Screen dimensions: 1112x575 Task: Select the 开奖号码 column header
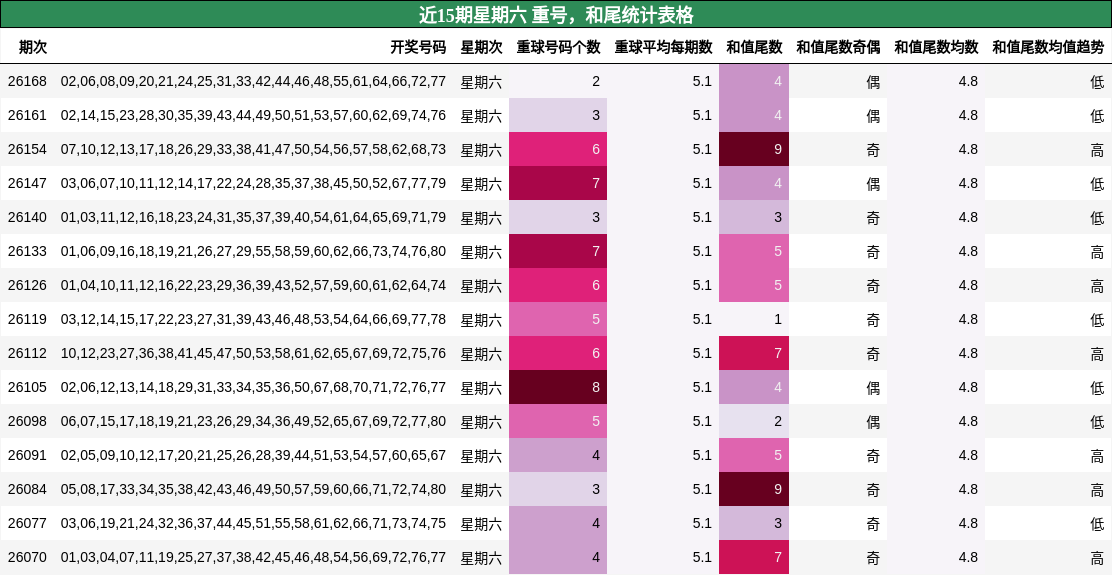tap(418, 48)
